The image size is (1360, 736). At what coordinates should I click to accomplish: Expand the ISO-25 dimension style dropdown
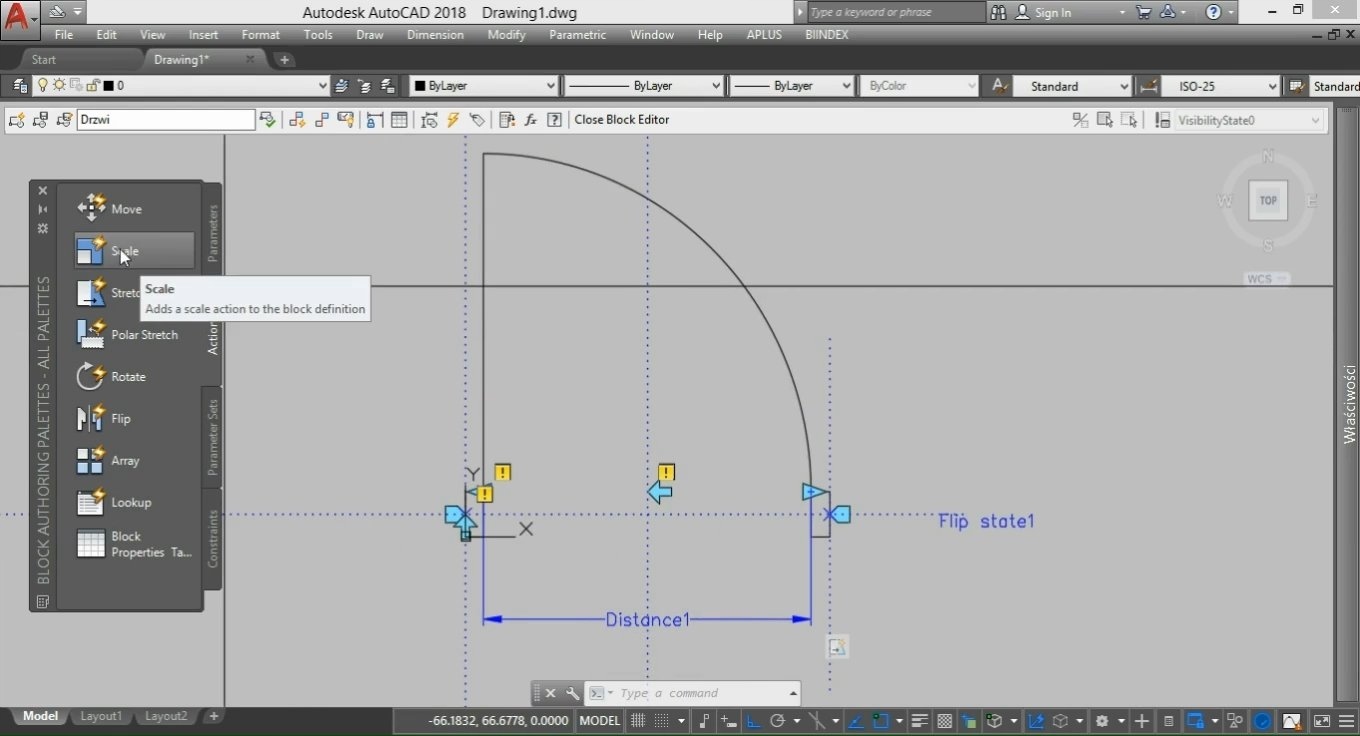[x=1271, y=86]
